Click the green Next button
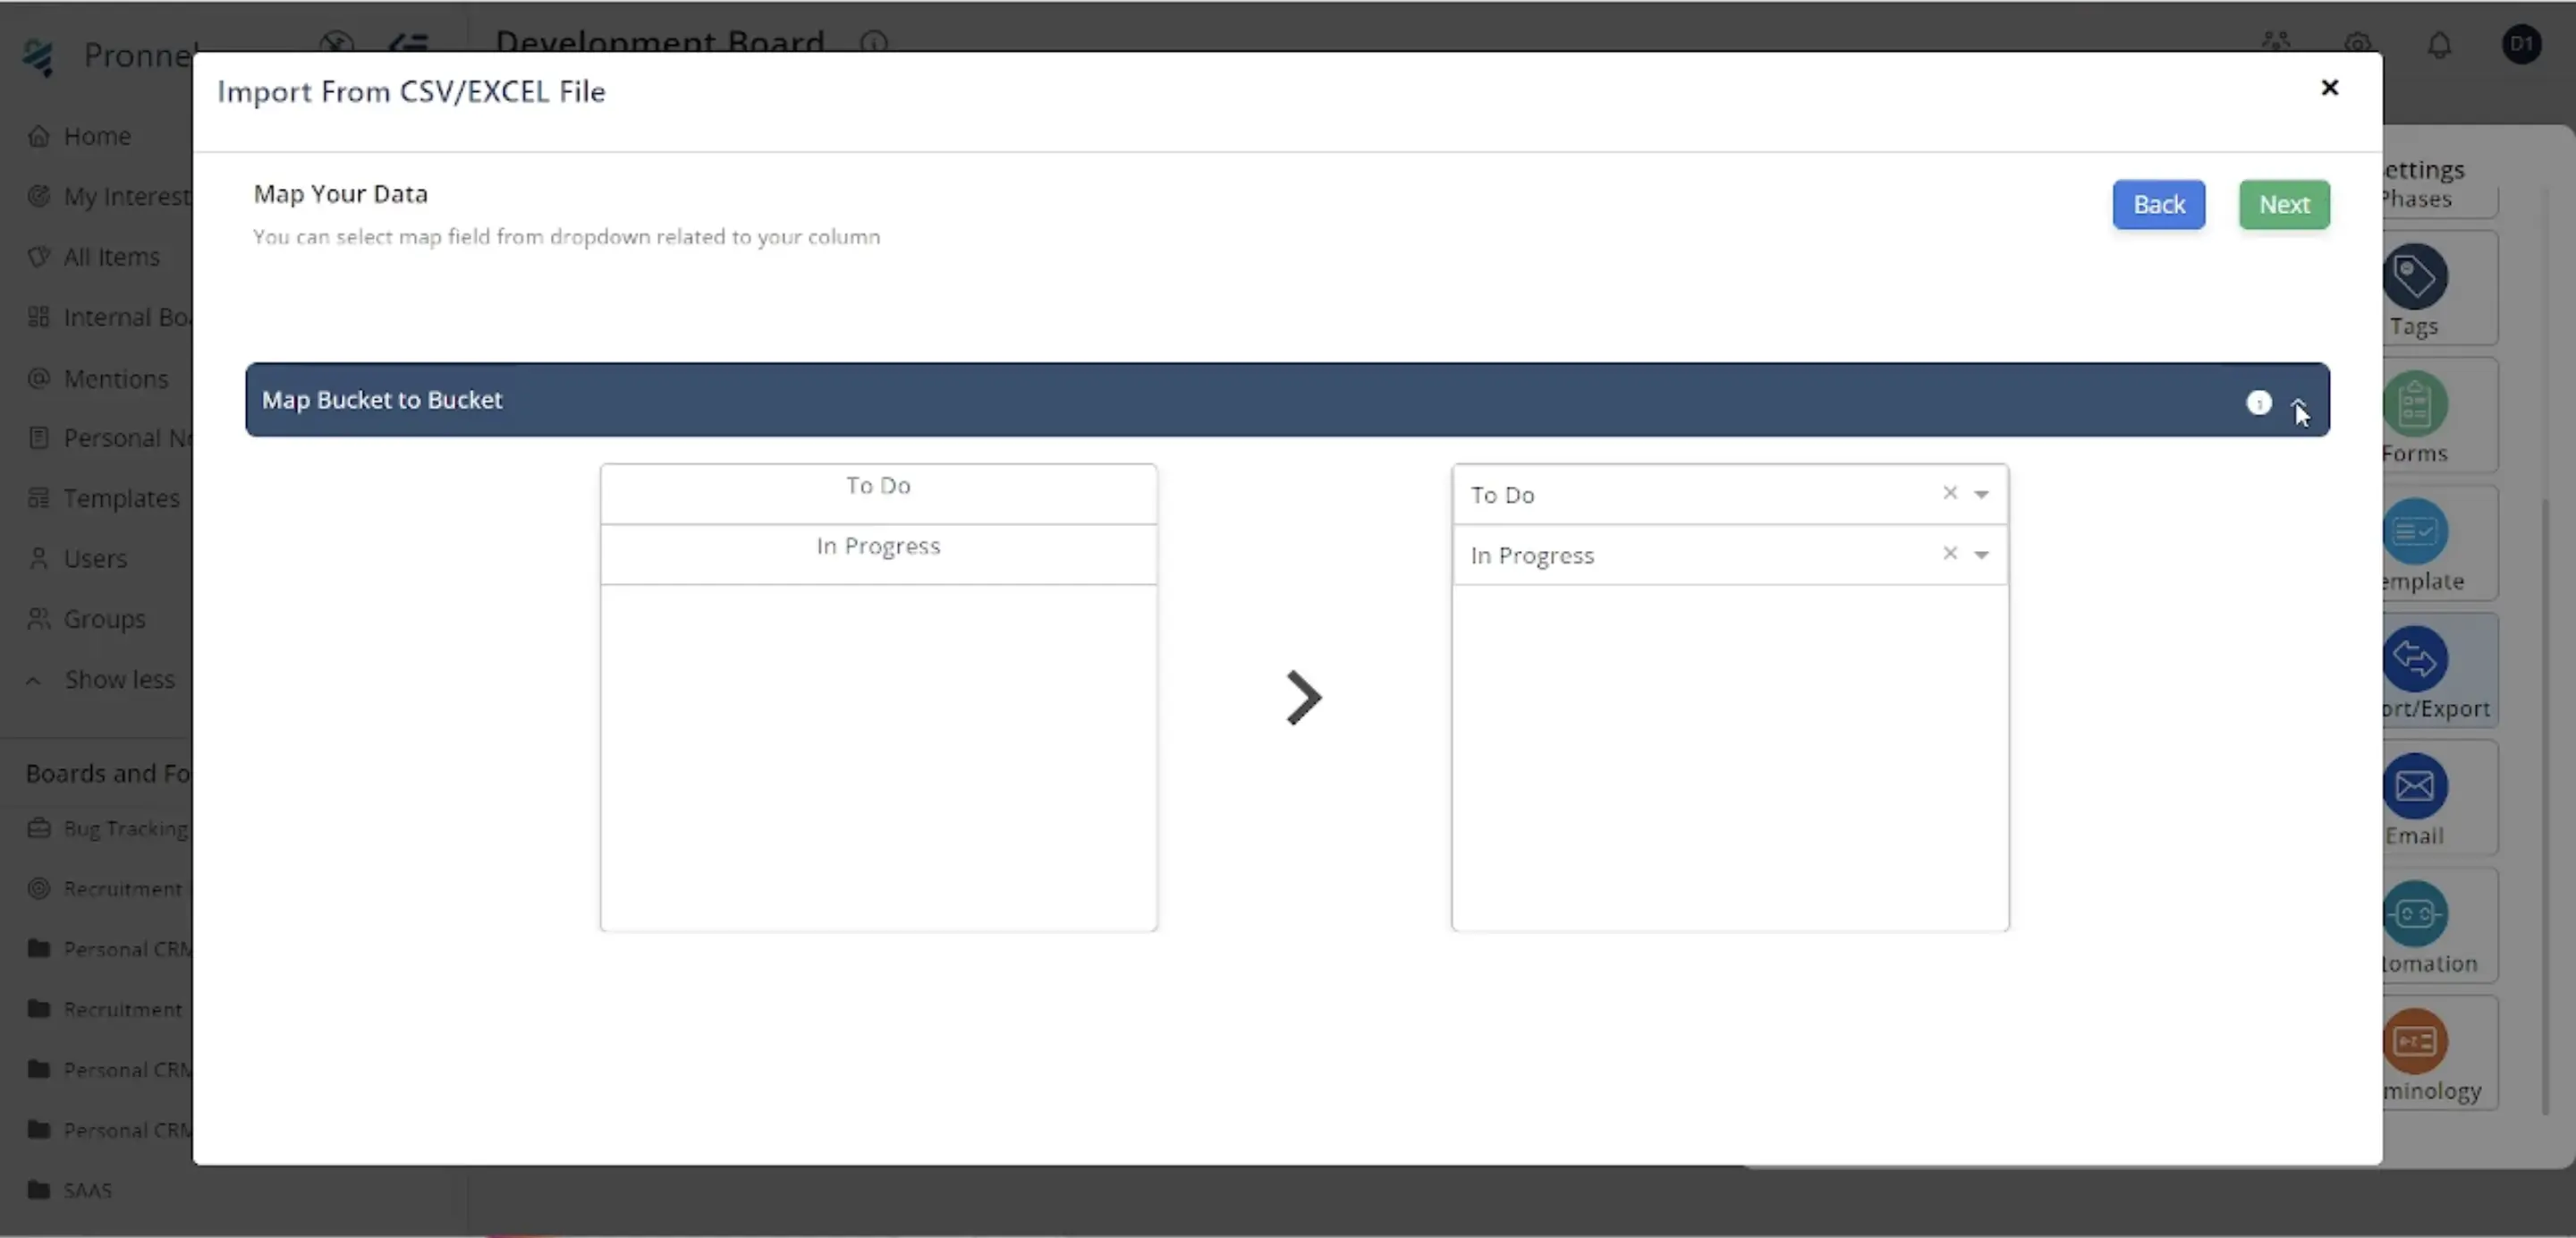 point(2284,204)
